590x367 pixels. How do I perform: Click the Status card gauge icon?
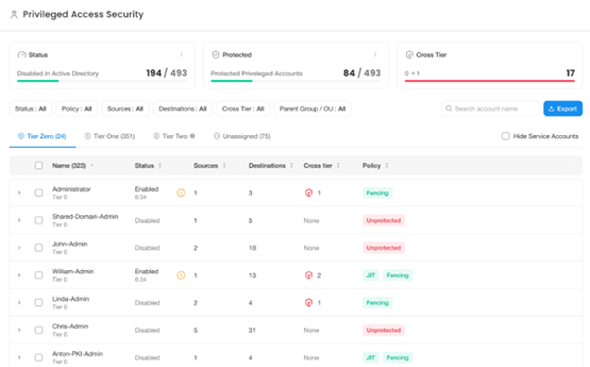(22, 55)
